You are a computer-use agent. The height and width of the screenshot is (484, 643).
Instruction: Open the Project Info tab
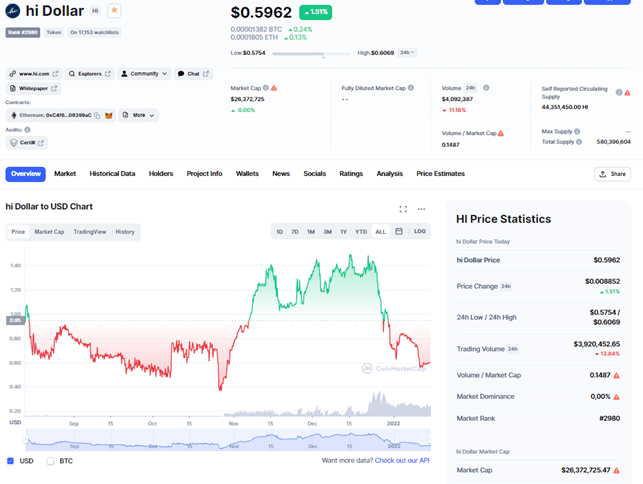tap(204, 174)
